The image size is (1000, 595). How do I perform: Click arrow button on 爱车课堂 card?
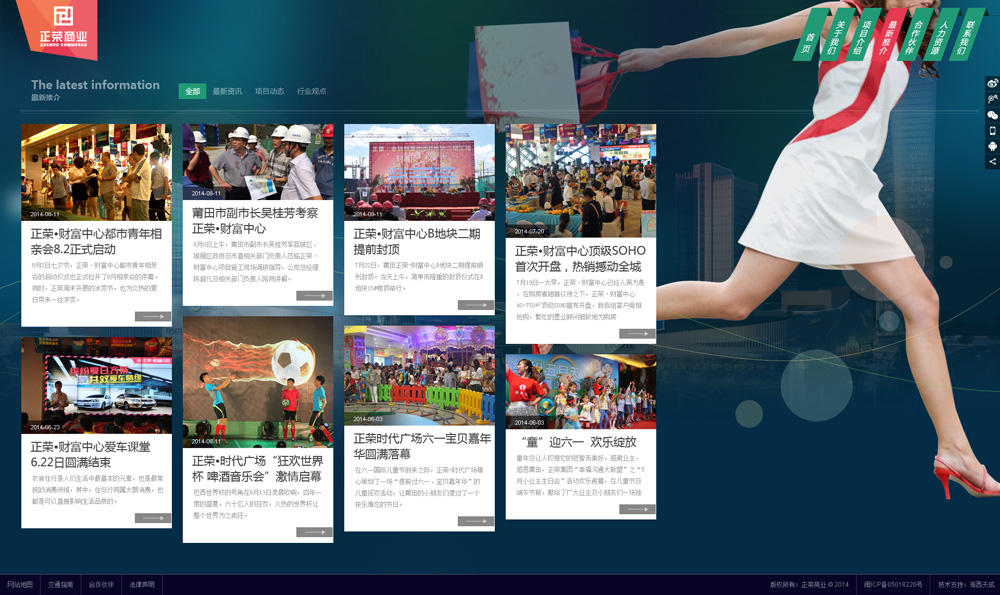click(x=152, y=518)
